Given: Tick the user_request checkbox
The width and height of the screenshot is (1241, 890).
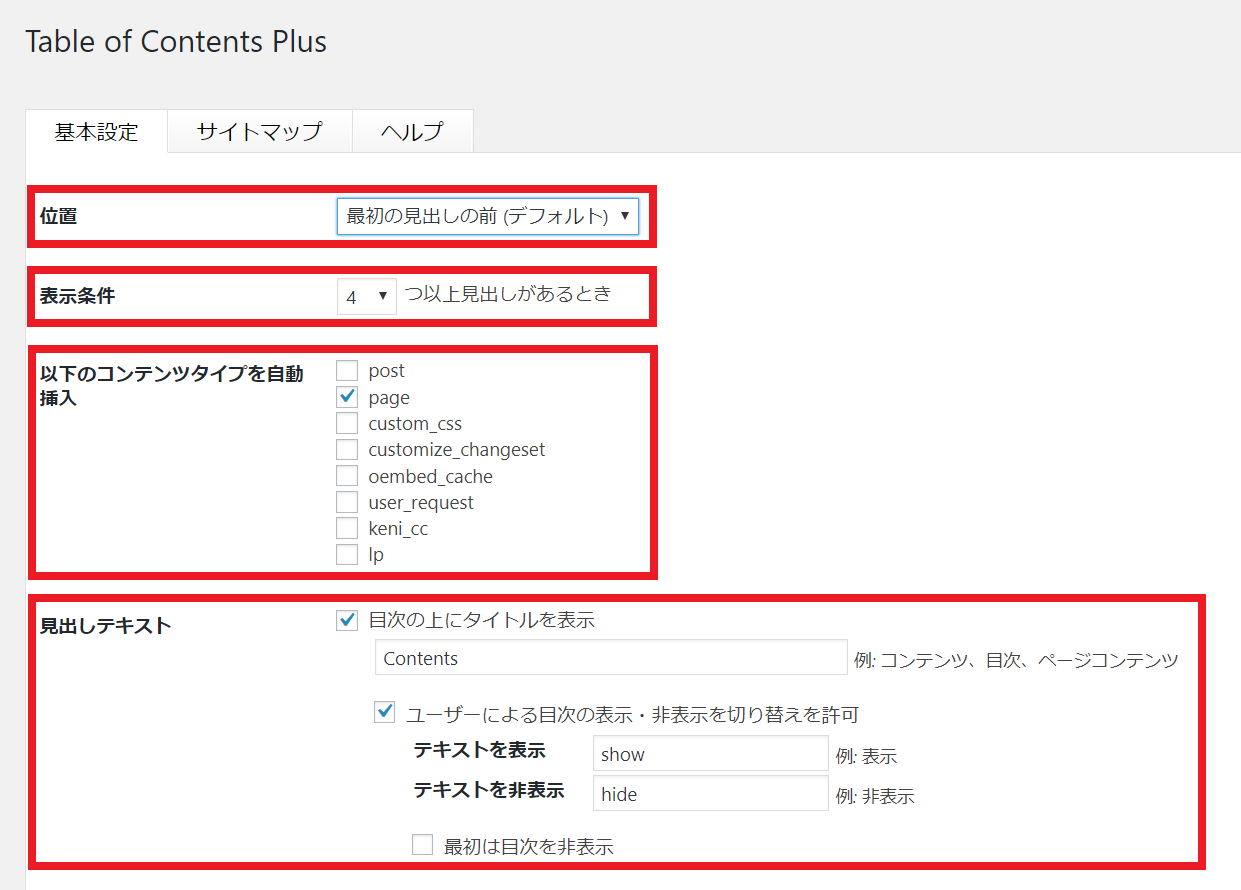Looking at the screenshot, I should tap(347, 502).
